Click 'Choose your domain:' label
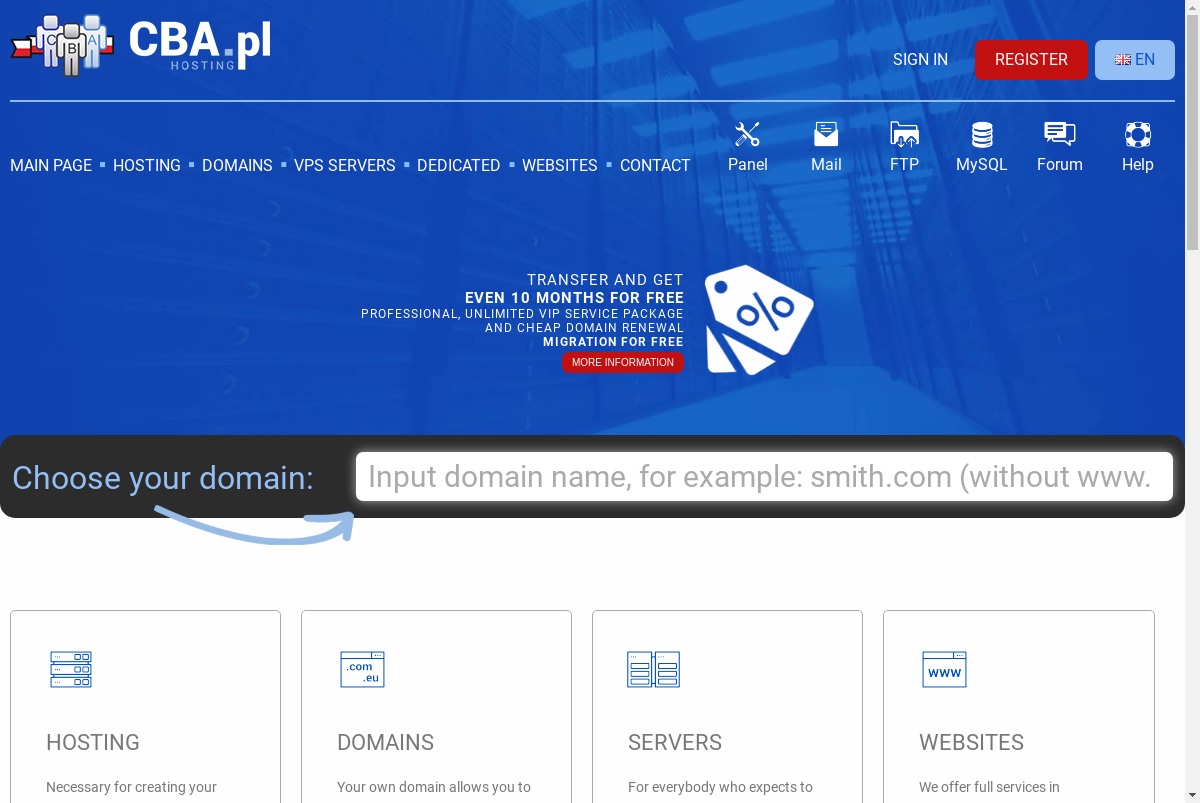Viewport: 1200px width, 803px height. pyautogui.click(x=163, y=478)
